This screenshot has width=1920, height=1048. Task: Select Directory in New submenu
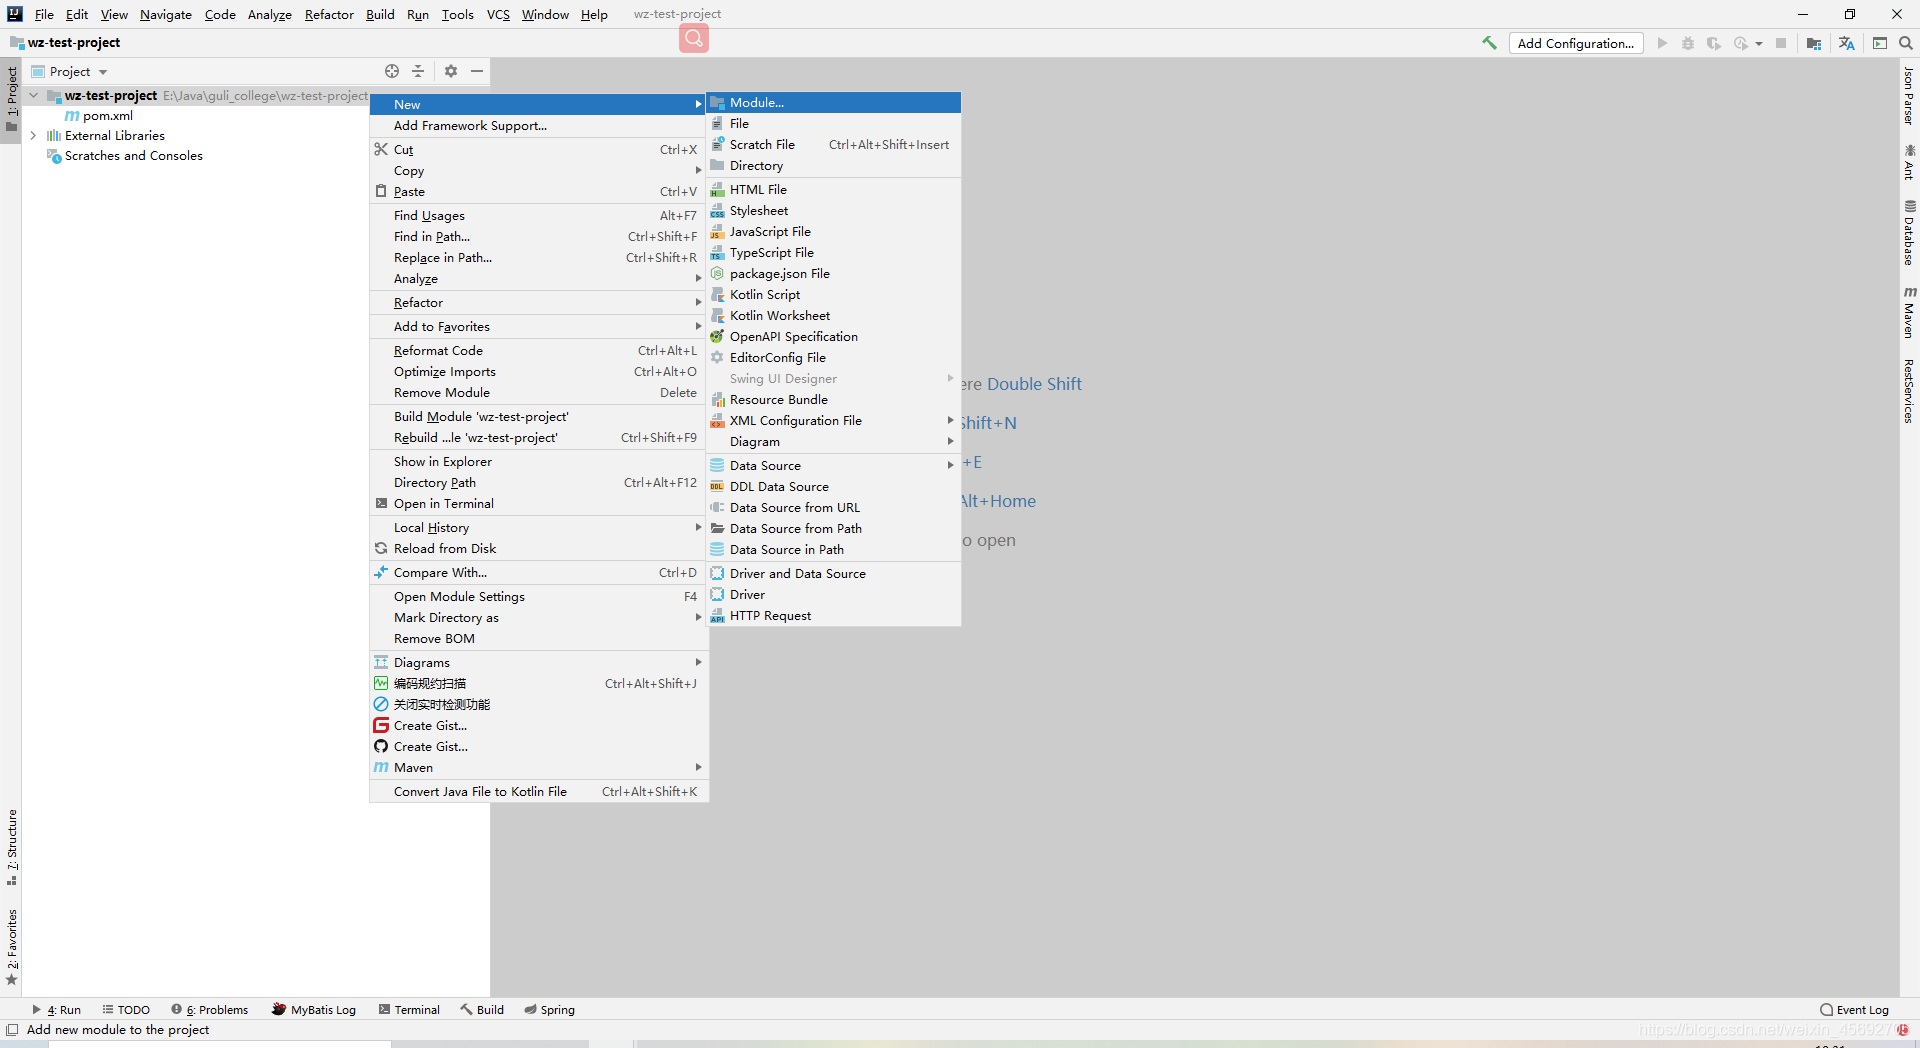click(834, 166)
